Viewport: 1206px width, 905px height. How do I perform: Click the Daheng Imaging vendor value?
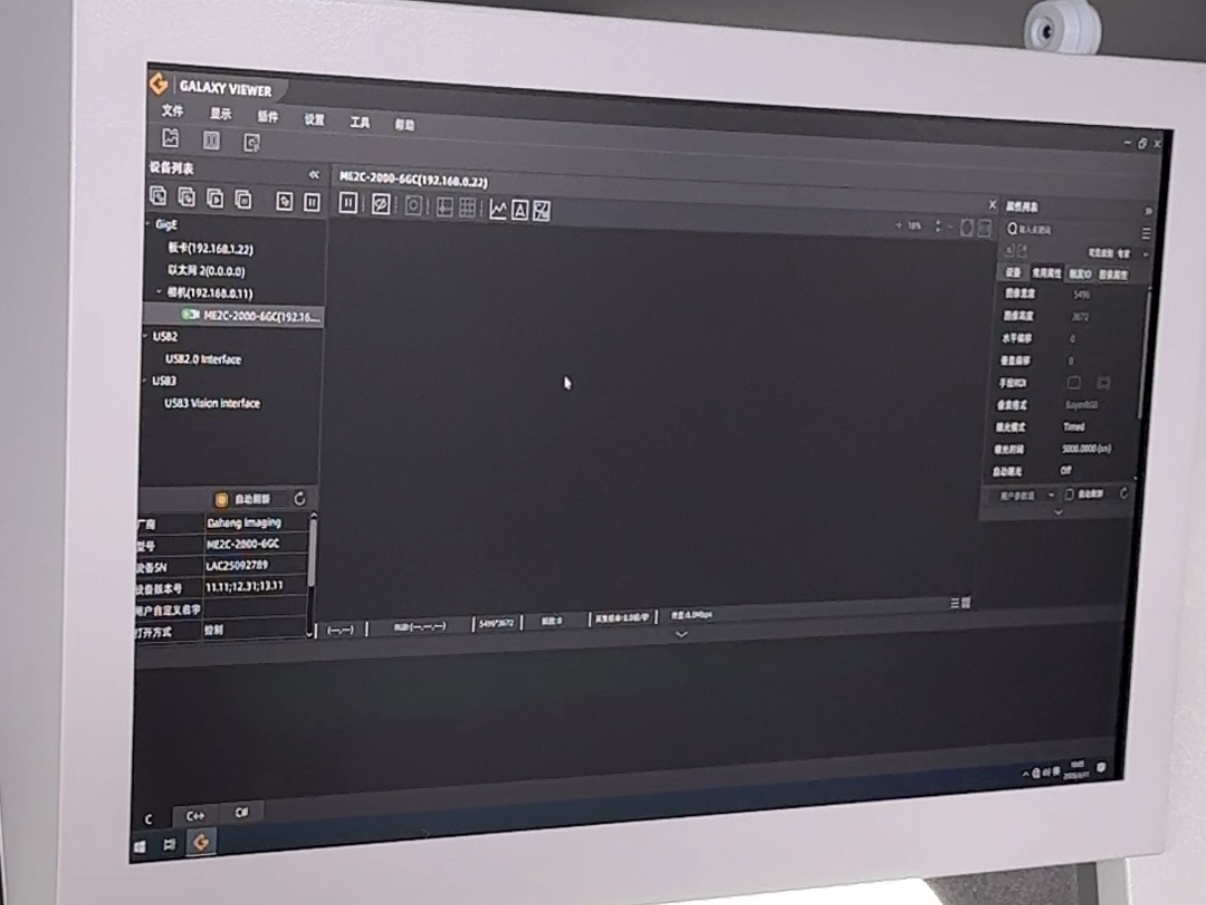244,522
